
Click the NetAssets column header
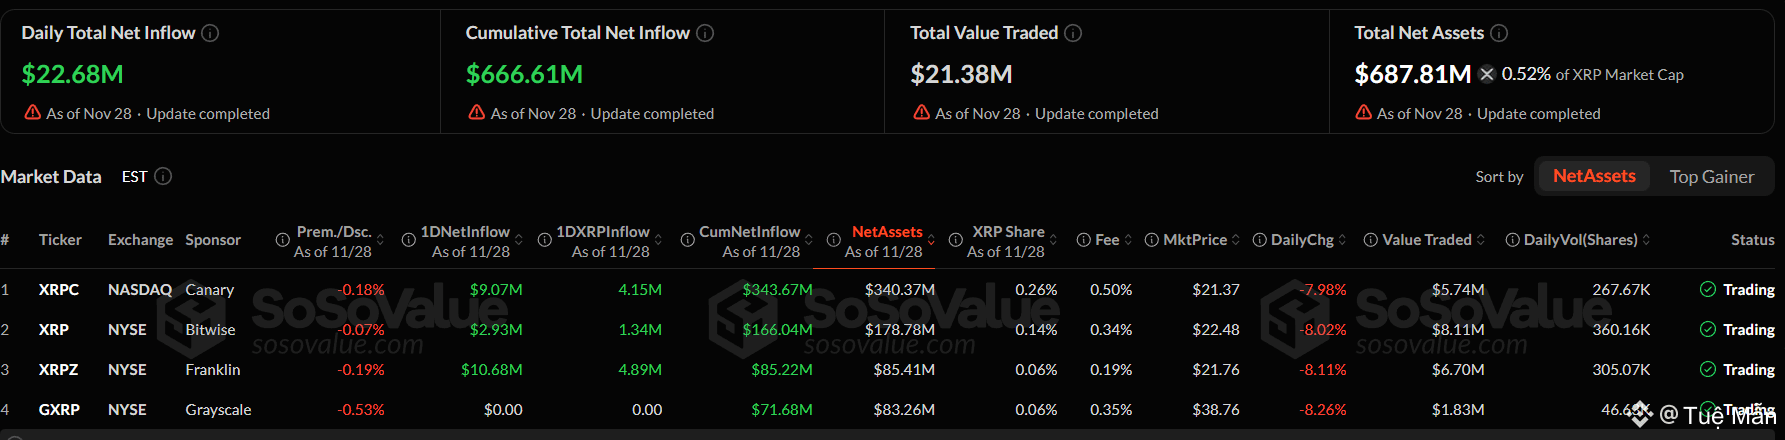887,232
